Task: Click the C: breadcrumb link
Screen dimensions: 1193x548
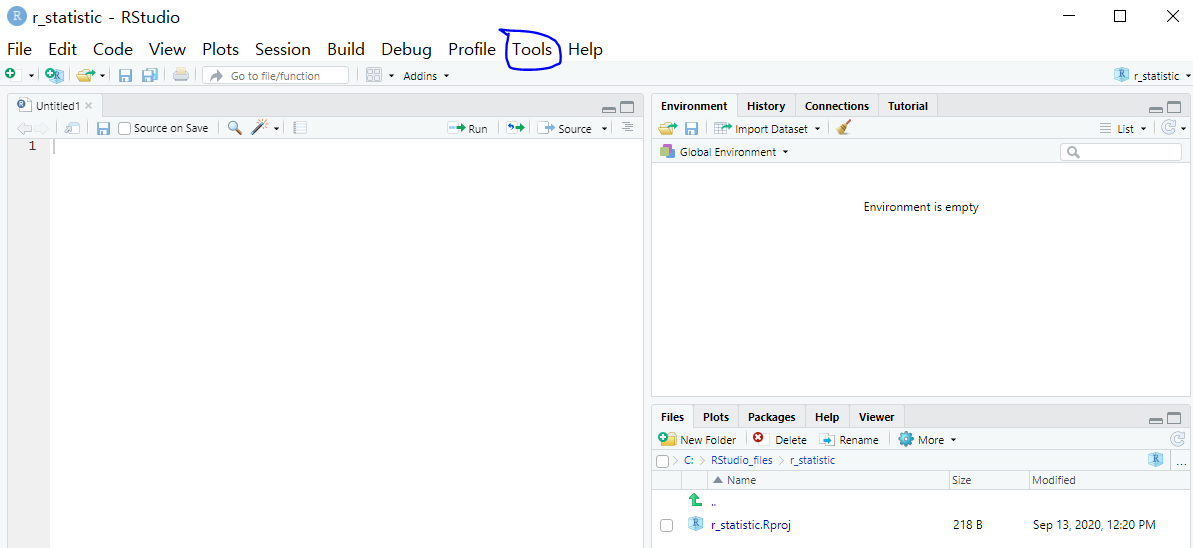Action: click(x=689, y=460)
